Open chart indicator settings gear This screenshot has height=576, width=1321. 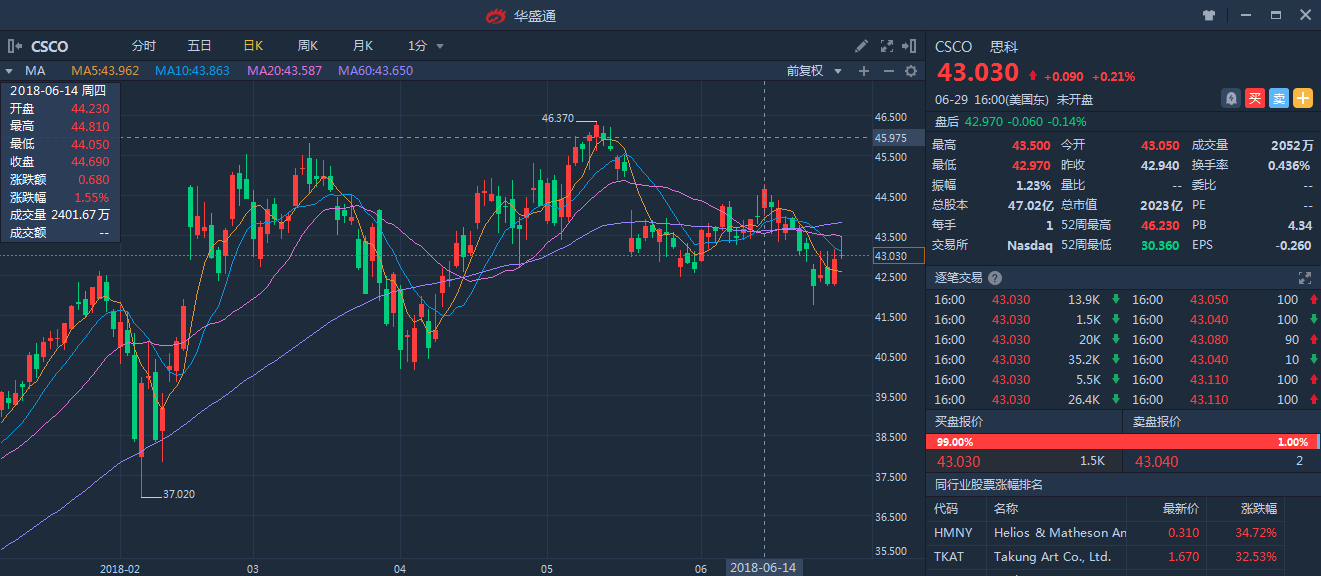pyautogui.click(x=911, y=71)
